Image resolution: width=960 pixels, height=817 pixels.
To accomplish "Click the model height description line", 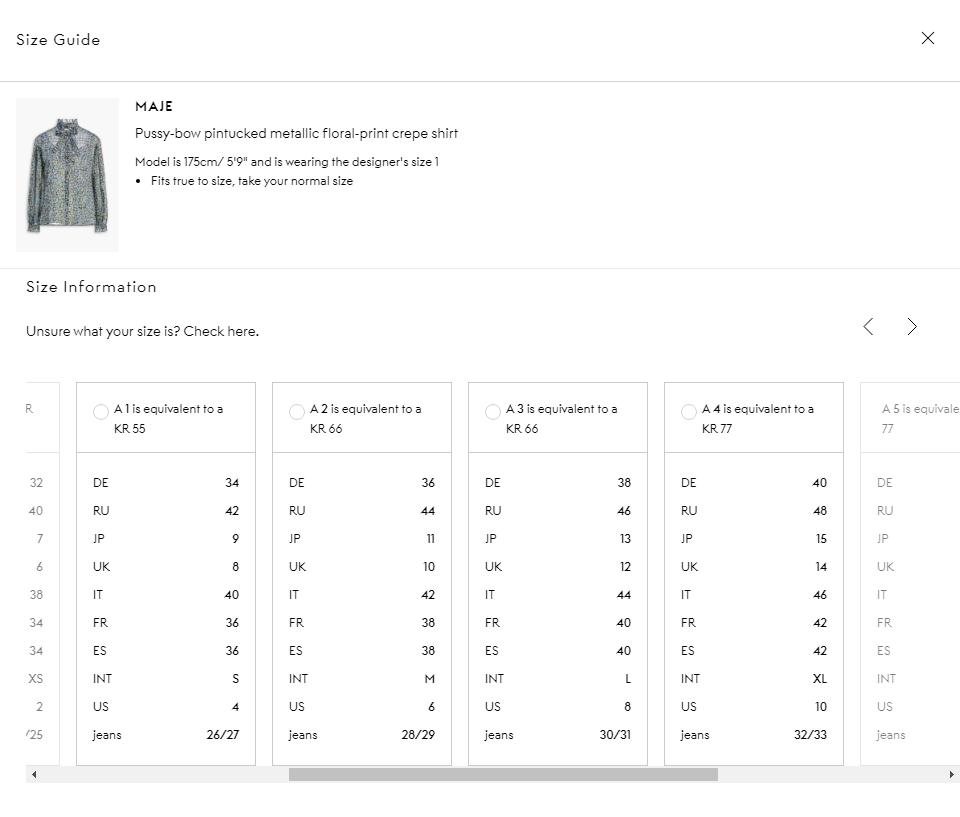I will pos(287,162).
